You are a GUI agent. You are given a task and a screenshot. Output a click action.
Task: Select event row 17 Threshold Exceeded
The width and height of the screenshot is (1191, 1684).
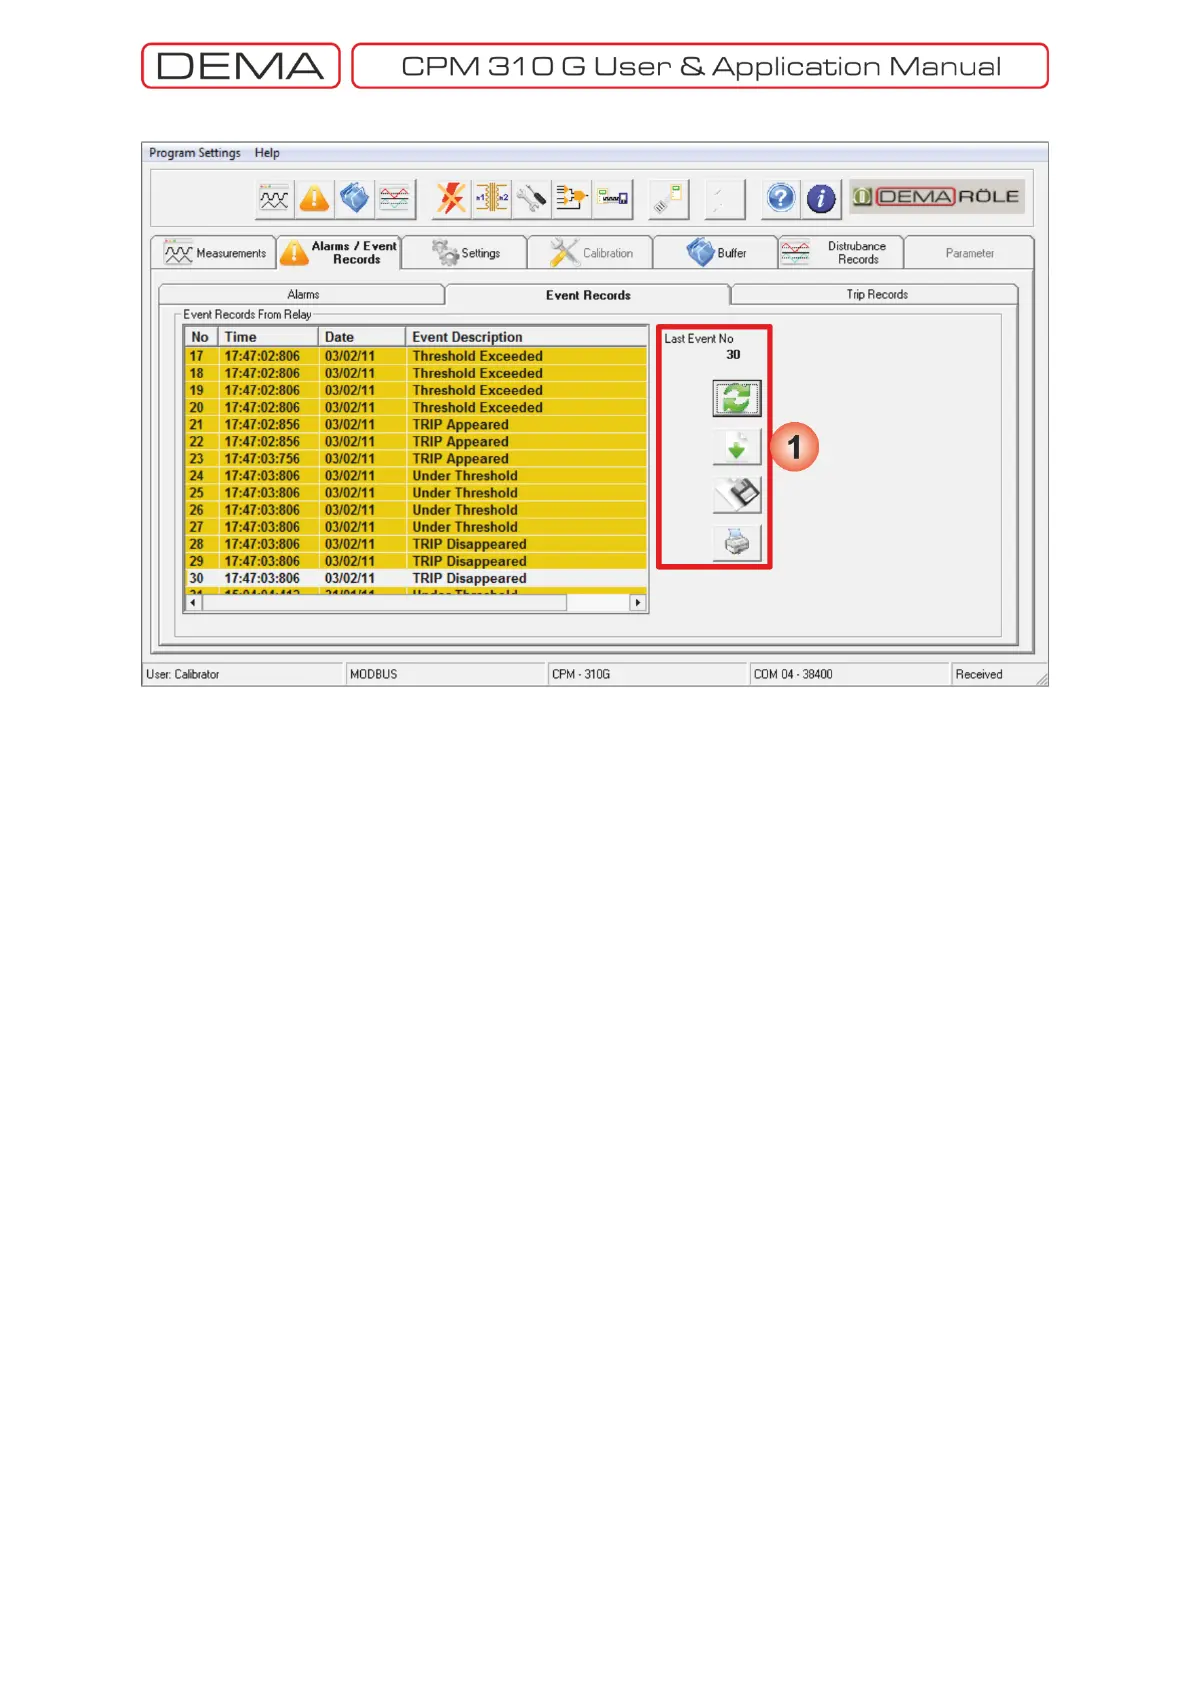click(416, 356)
